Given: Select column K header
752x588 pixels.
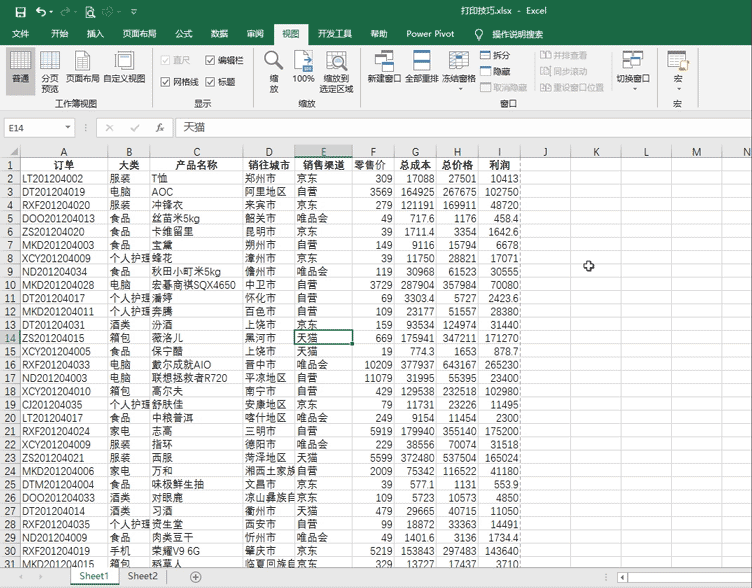Looking at the screenshot, I should (x=596, y=152).
